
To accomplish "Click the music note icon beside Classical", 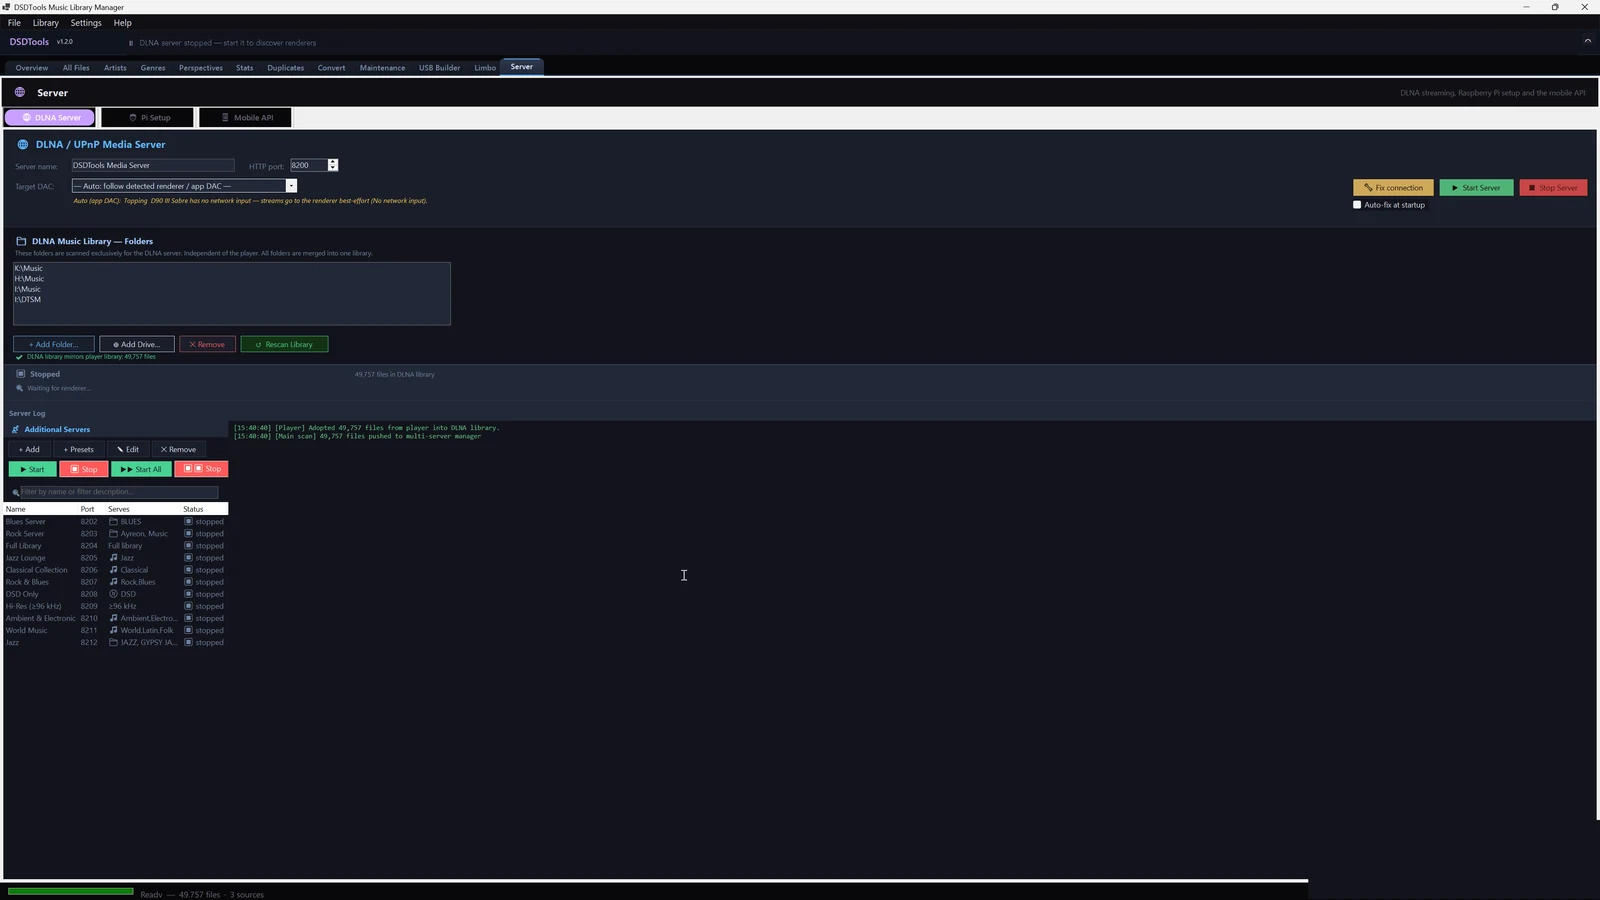I will (x=113, y=570).
